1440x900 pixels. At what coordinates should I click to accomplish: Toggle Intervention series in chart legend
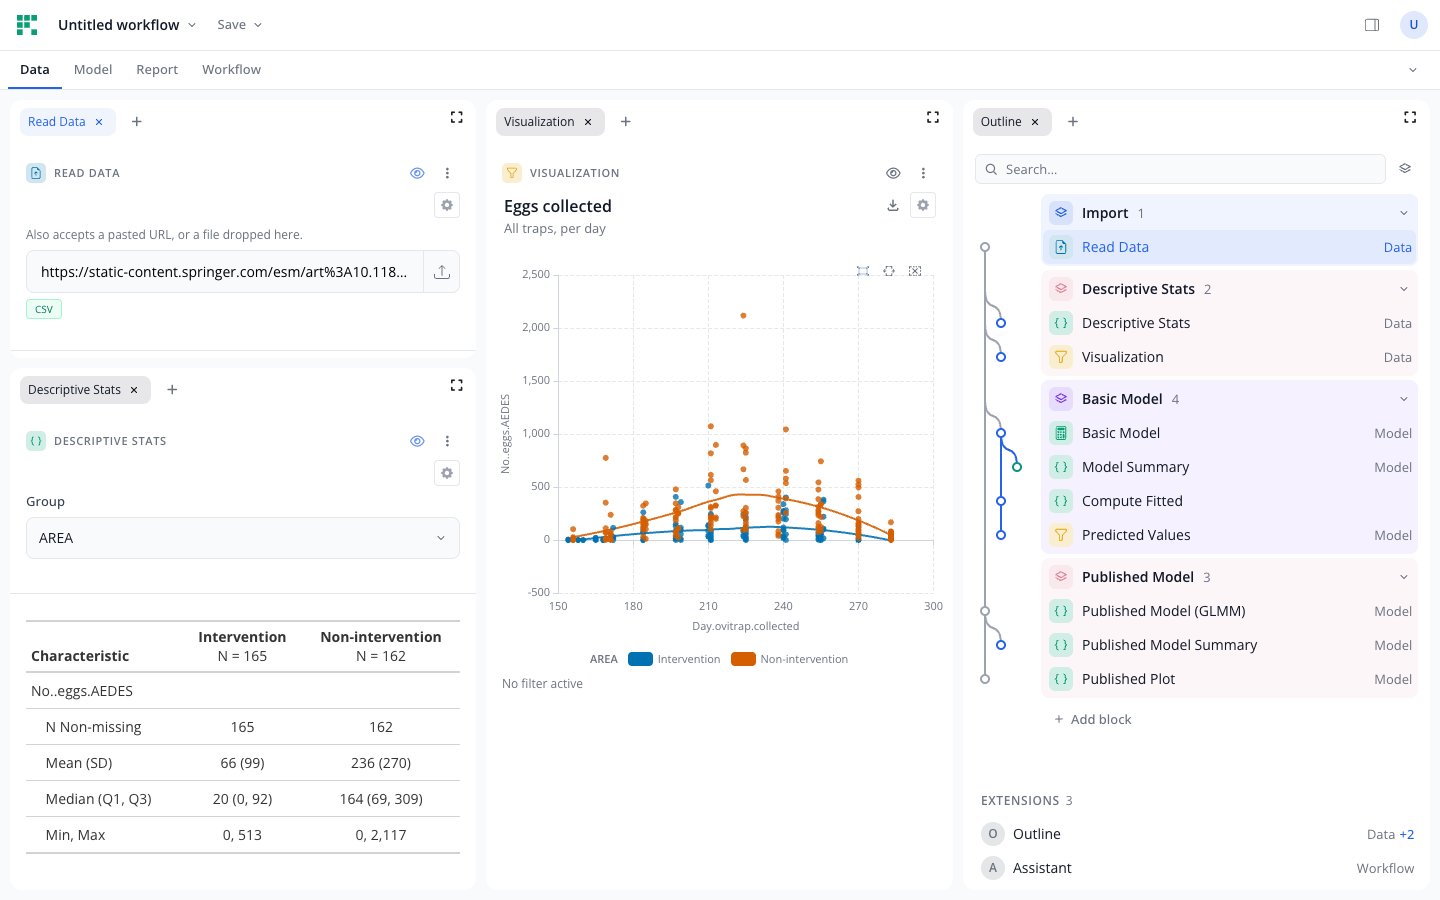click(674, 659)
